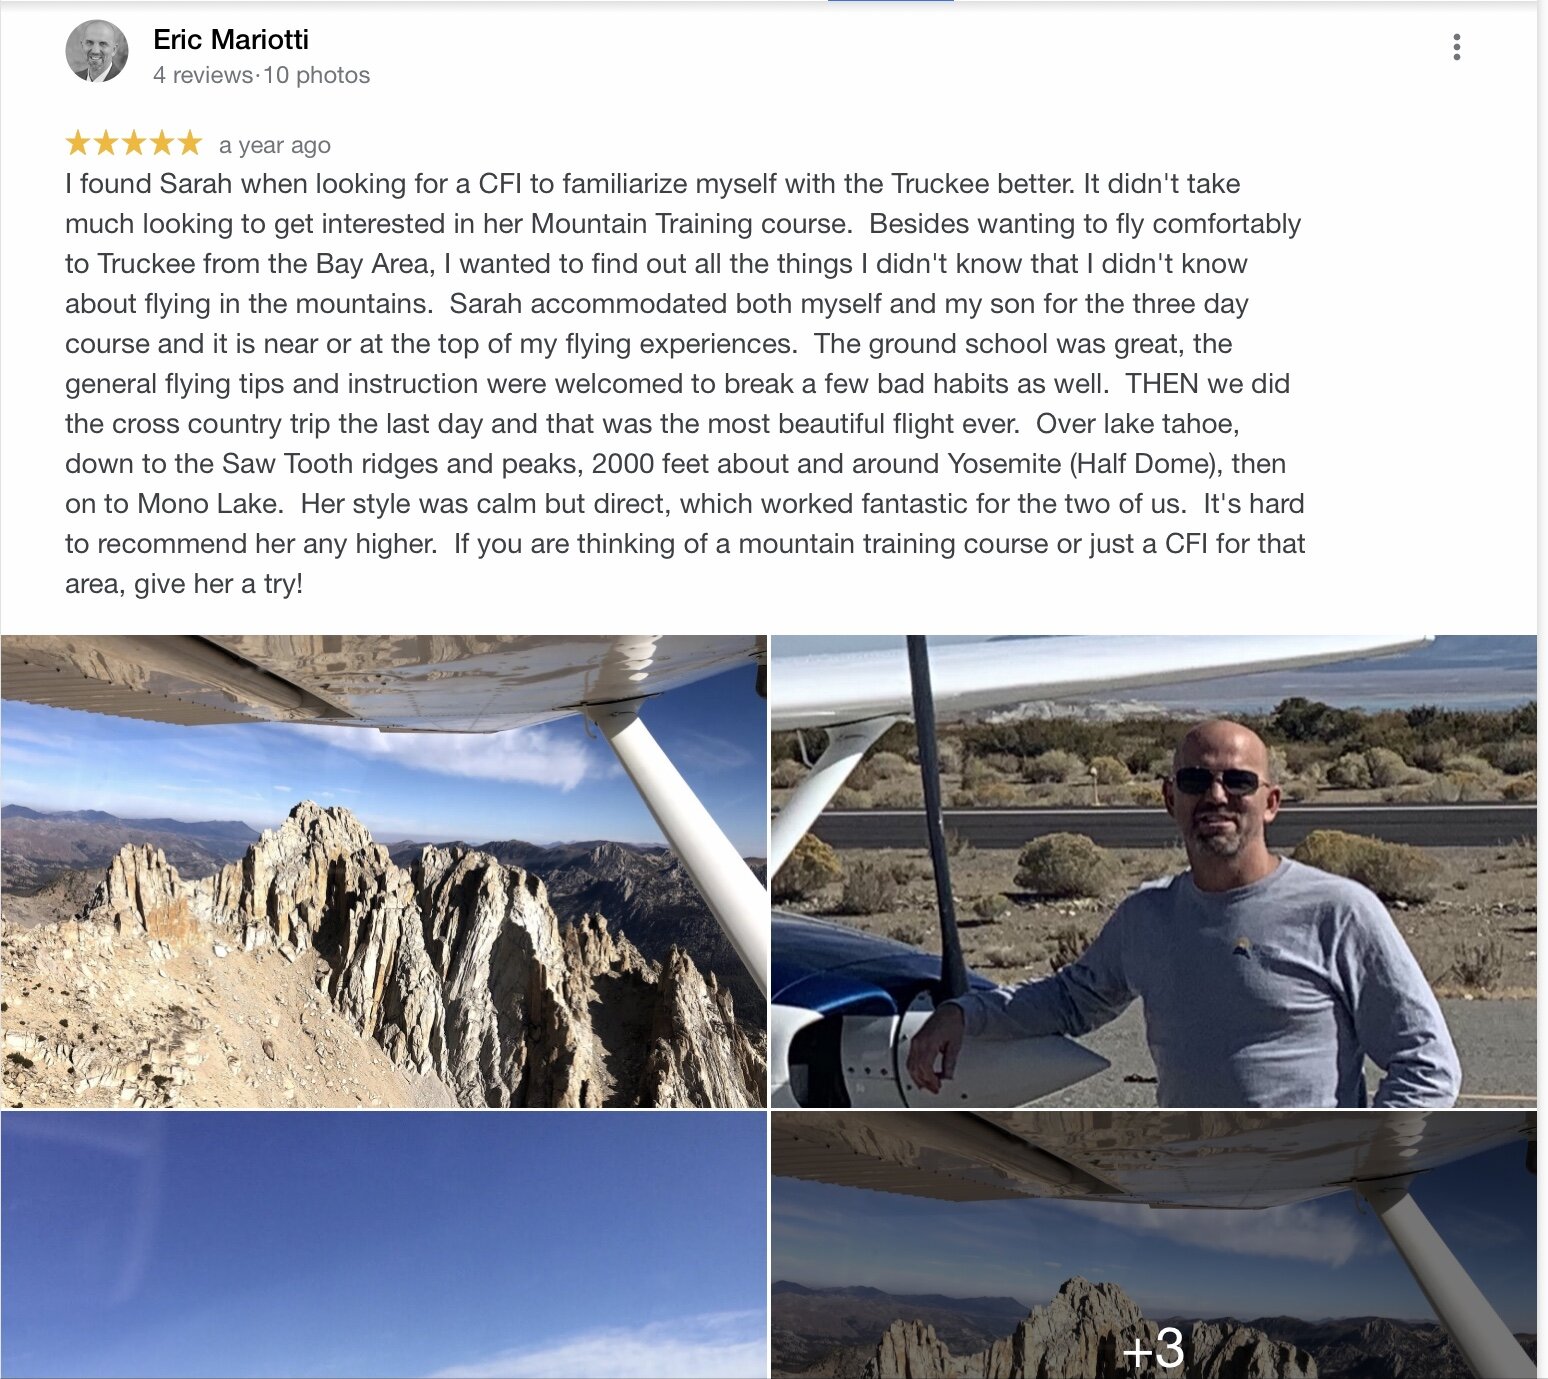Click the review text paragraph
Screen dimensions: 1548x1379
pyautogui.click(x=685, y=383)
